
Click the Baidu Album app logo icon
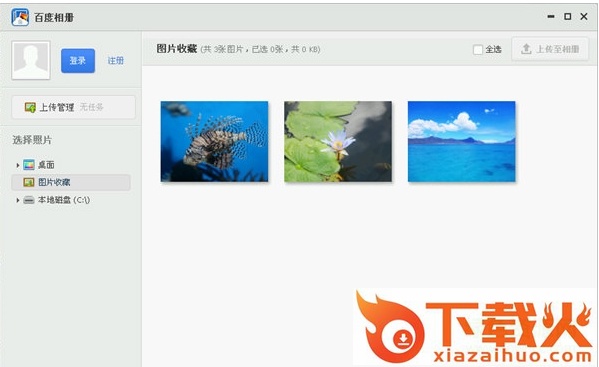[x=20, y=17]
